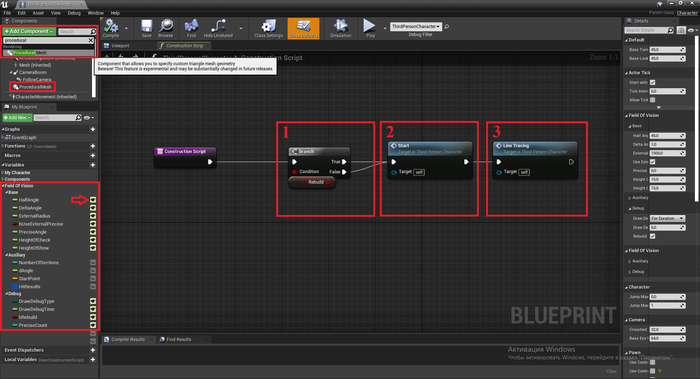Click the Add Graph plus icon
The height and width of the screenshot is (379, 700).
pyautogui.click(x=93, y=129)
